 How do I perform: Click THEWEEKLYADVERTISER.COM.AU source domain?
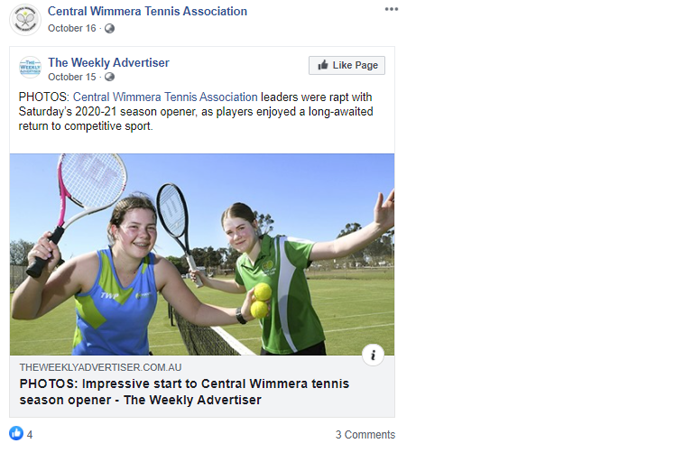pos(100,367)
